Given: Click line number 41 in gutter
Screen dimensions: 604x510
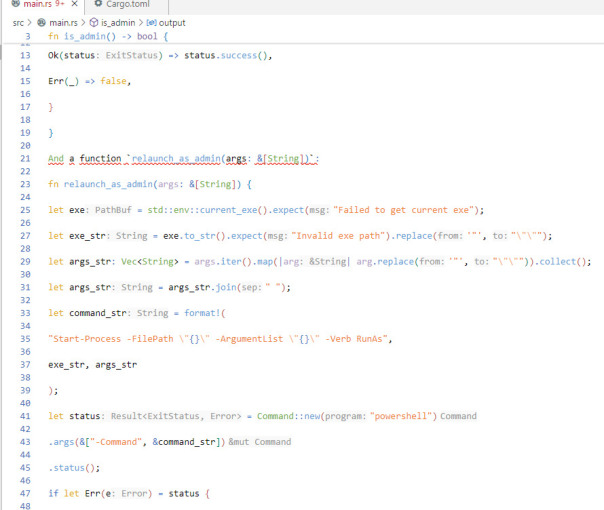Looking at the screenshot, I should 25,416.
